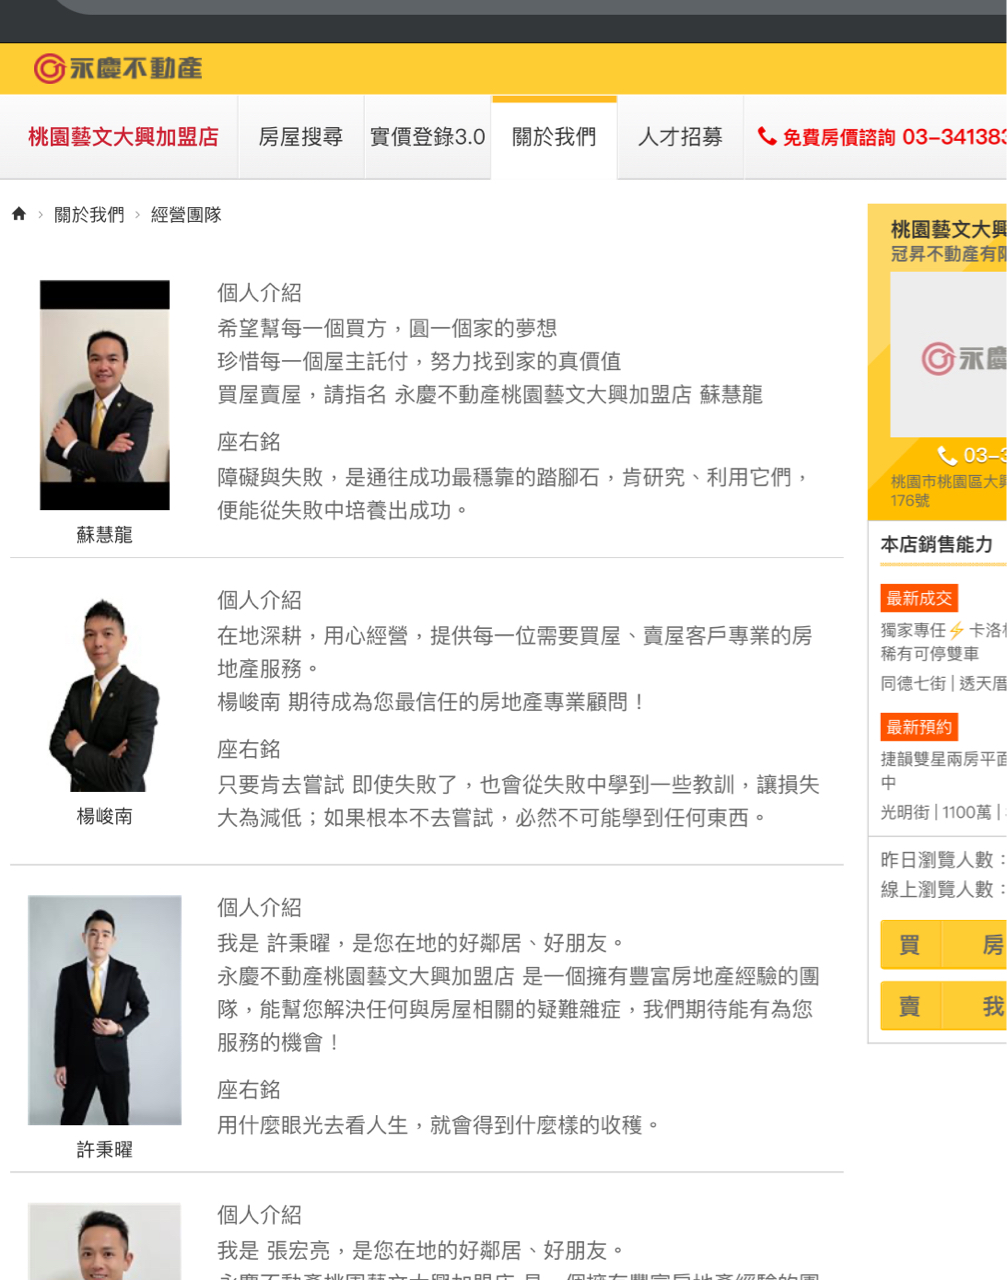The image size is (1007, 1280).
Task: Click the lightning icon in 獨家專任 listing
Action: 957,630
